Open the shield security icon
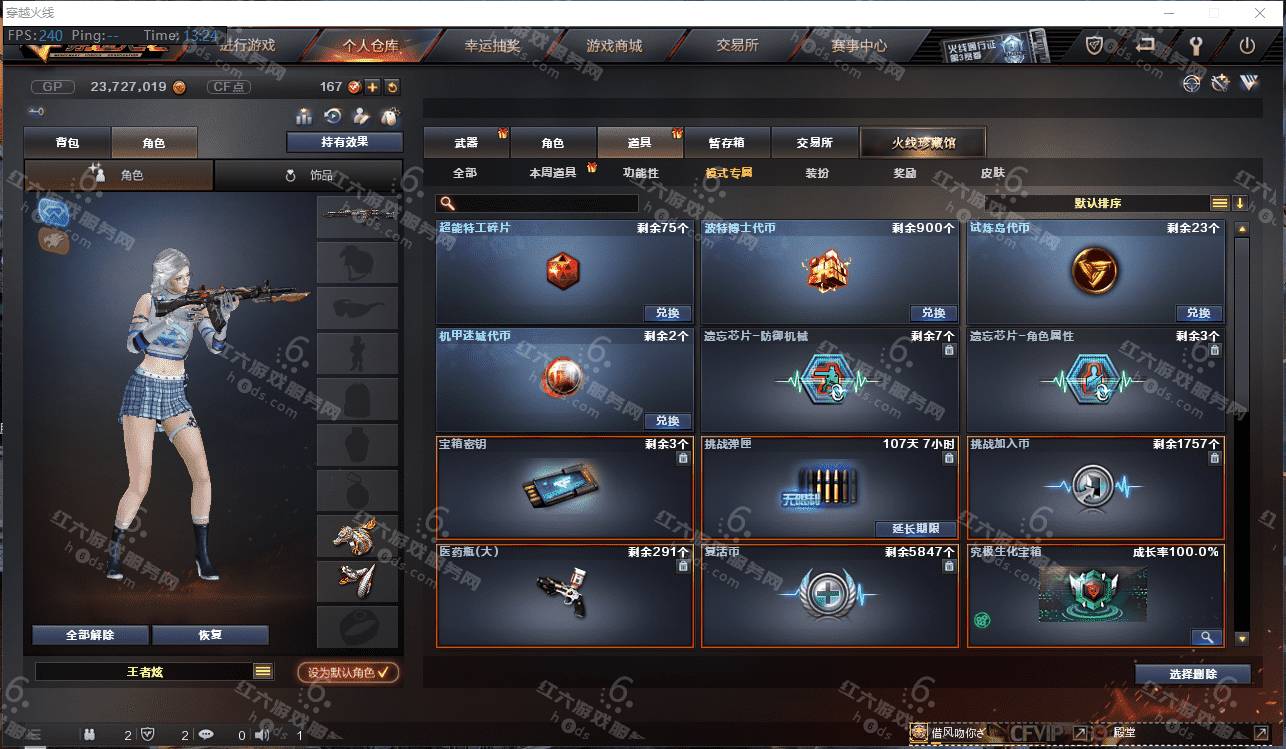The height and width of the screenshot is (749, 1286). tap(1095, 46)
